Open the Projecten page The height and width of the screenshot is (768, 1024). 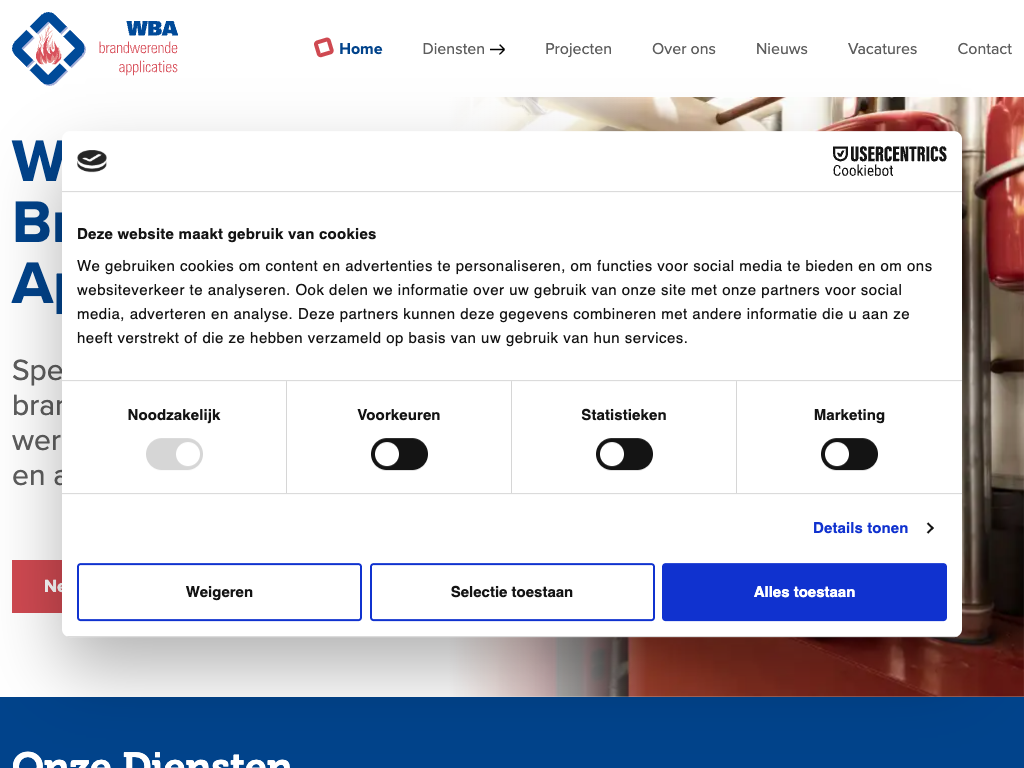coord(578,49)
